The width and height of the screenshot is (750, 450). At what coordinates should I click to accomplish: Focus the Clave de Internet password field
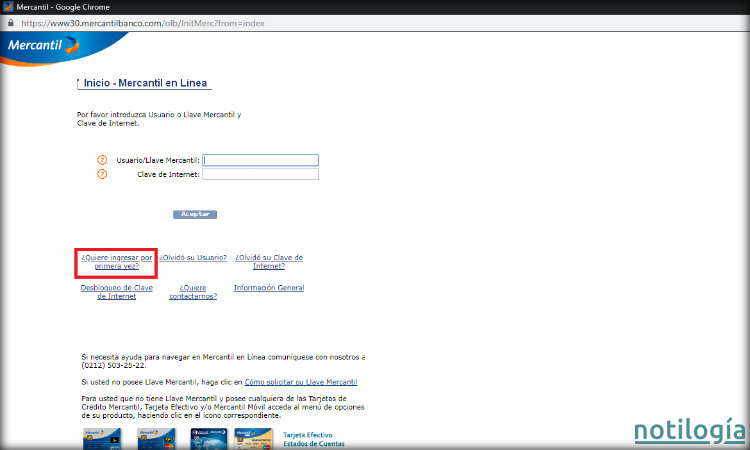click(260, 174)
